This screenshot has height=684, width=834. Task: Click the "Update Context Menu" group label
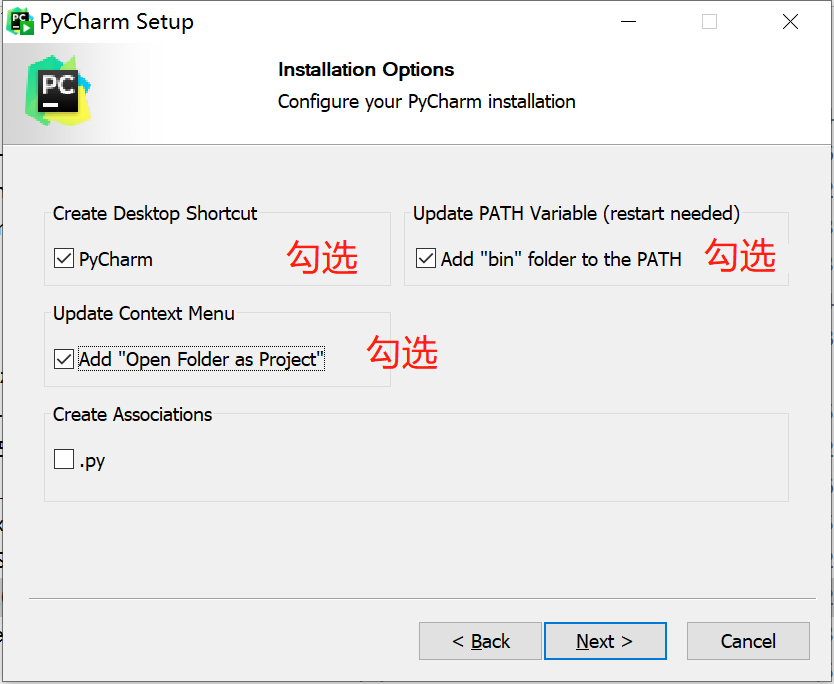(x=144, y=314)
